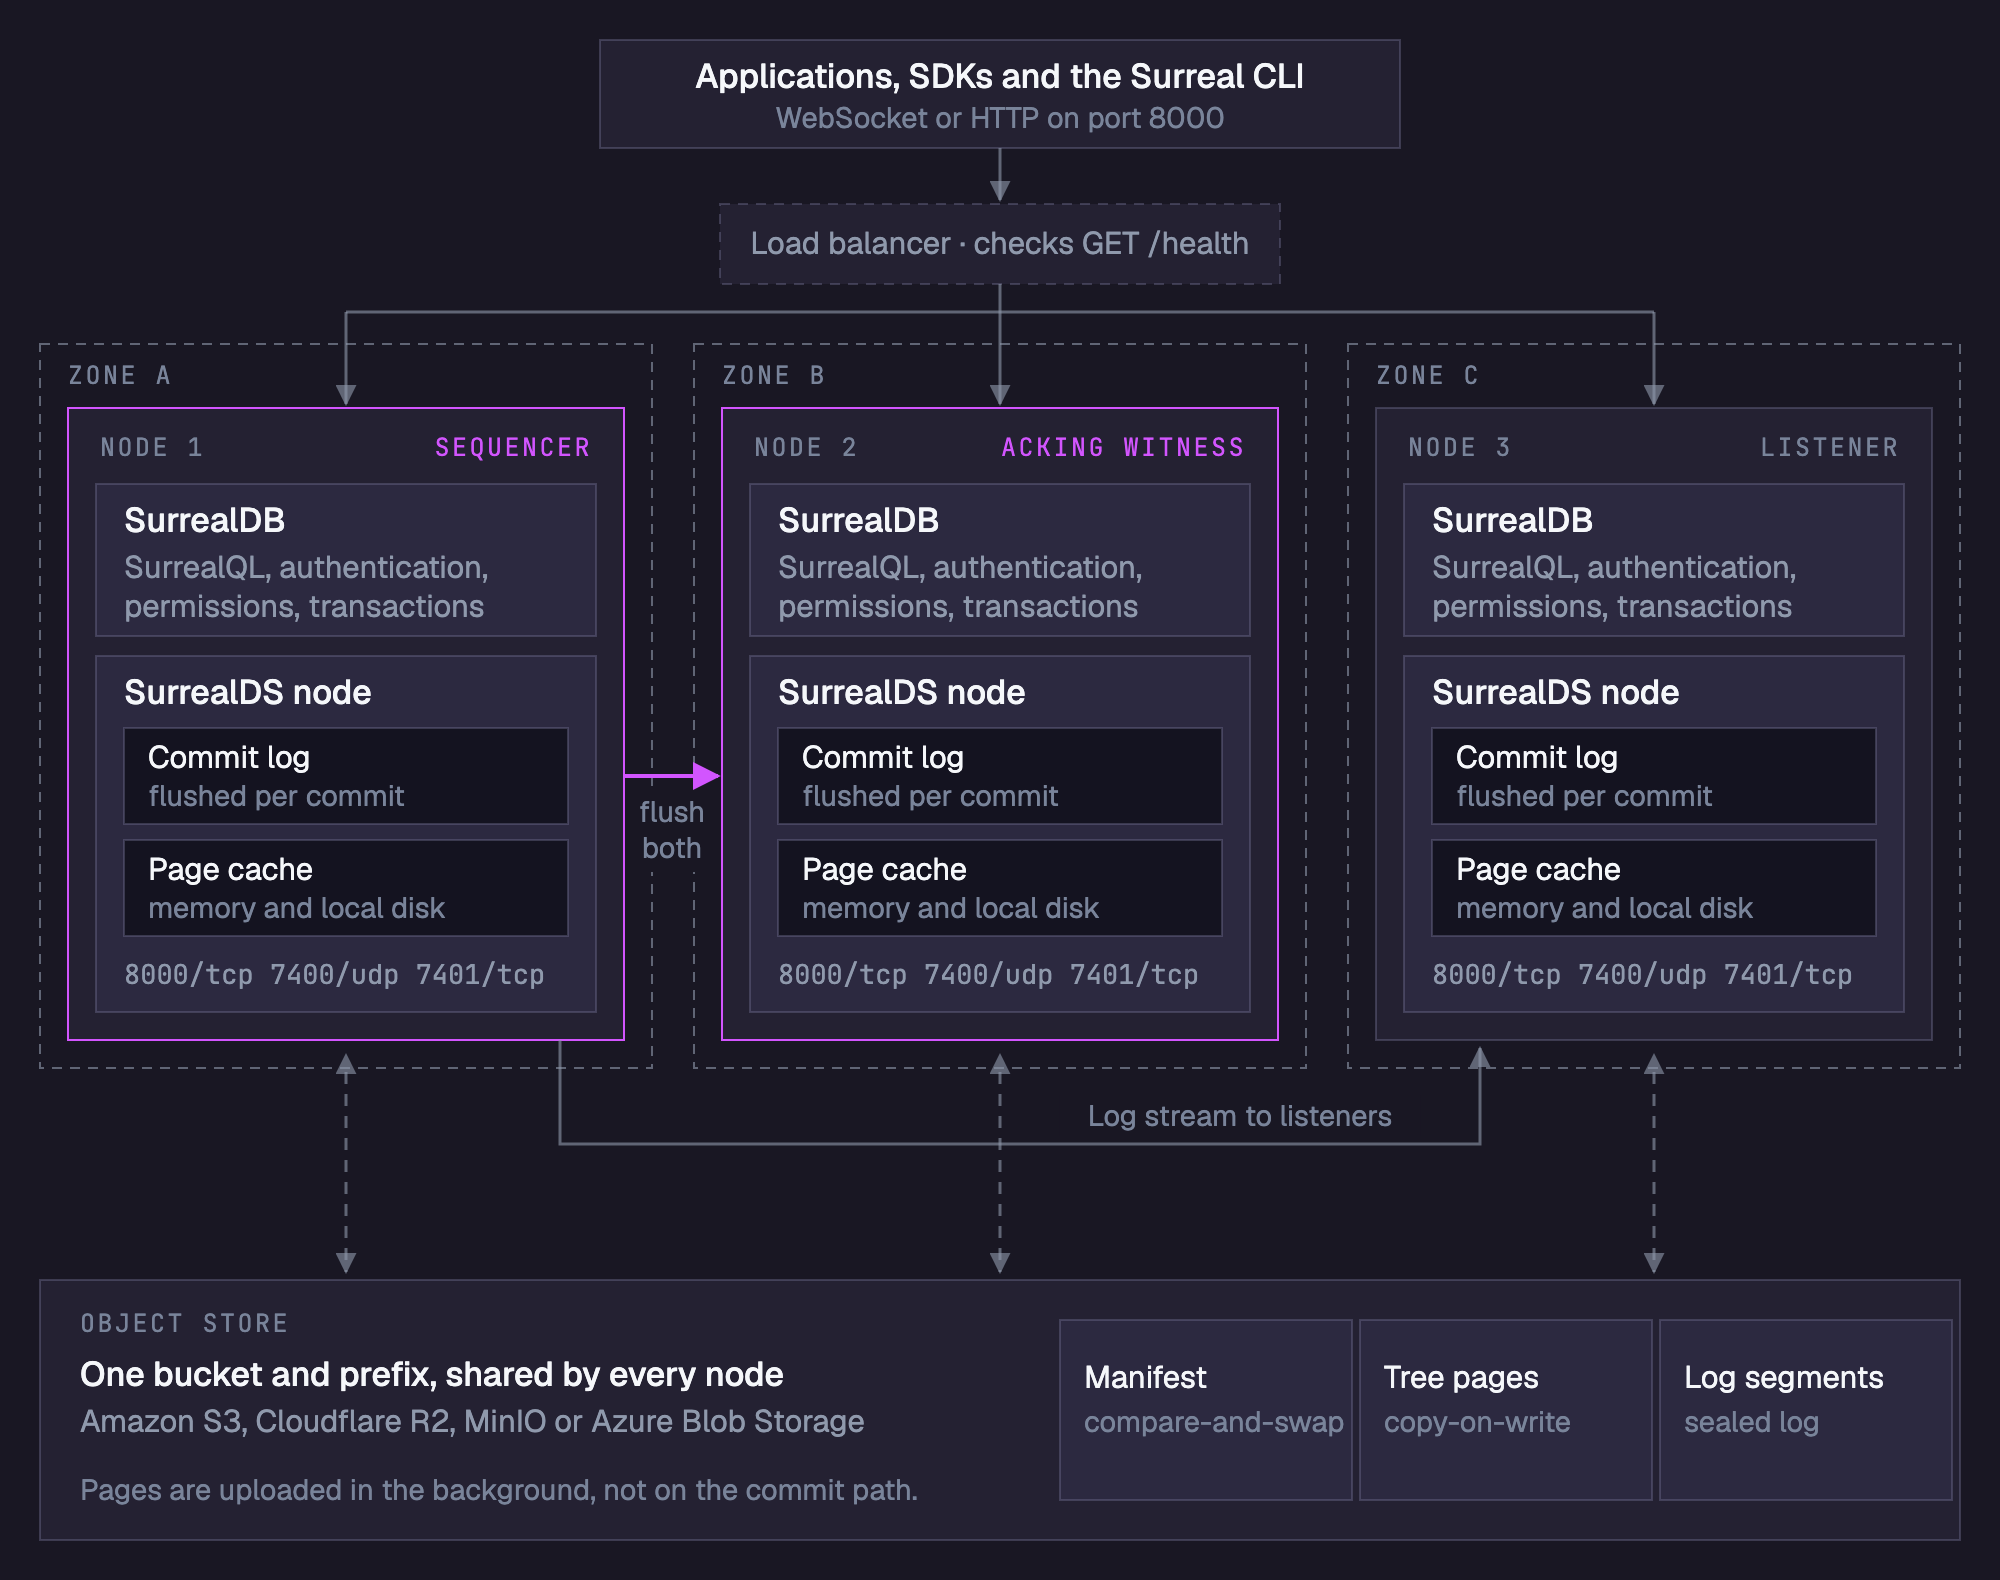
Task: Select the Tree pages copy-on-write box
Action: click(x=1506, y=1410)
